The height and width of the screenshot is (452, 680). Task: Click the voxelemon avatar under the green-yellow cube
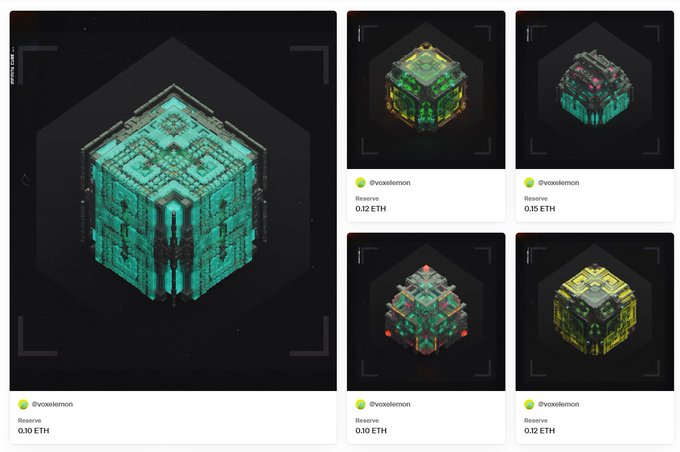pyautogui.click(x=360, y=183)
